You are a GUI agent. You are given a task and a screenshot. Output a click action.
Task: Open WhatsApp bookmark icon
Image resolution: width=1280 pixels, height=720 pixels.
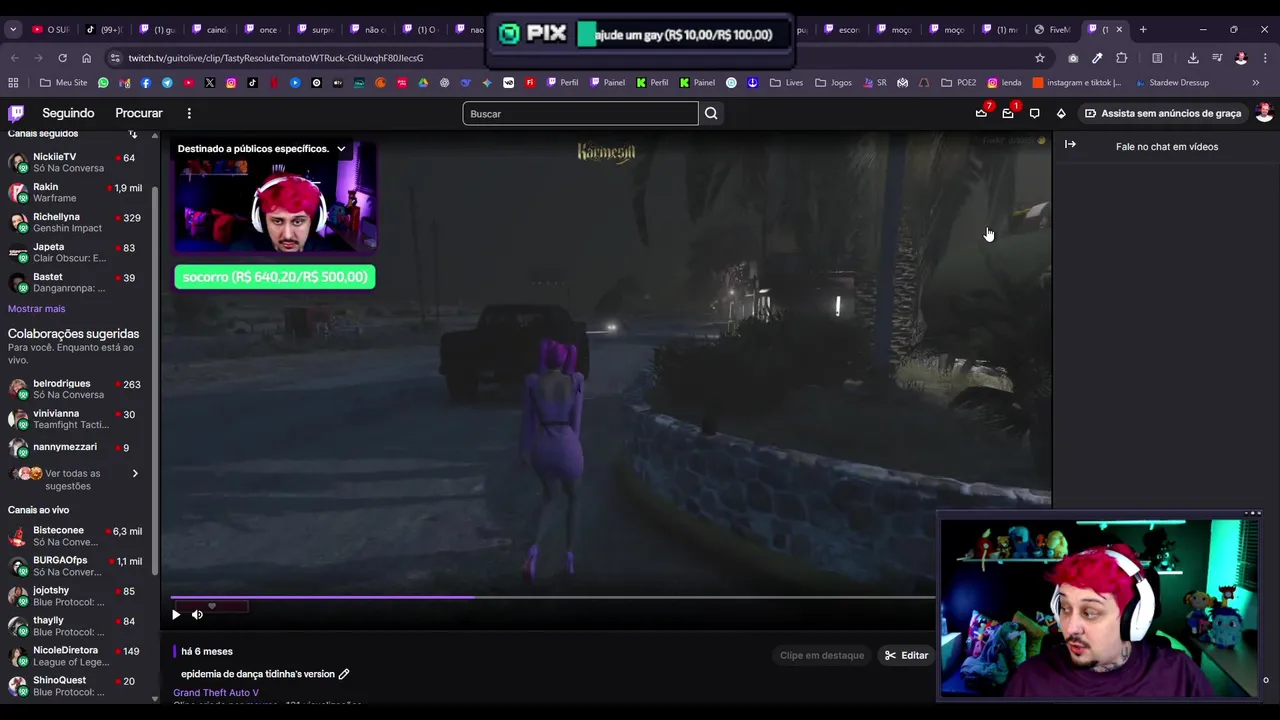click(103, 83)
